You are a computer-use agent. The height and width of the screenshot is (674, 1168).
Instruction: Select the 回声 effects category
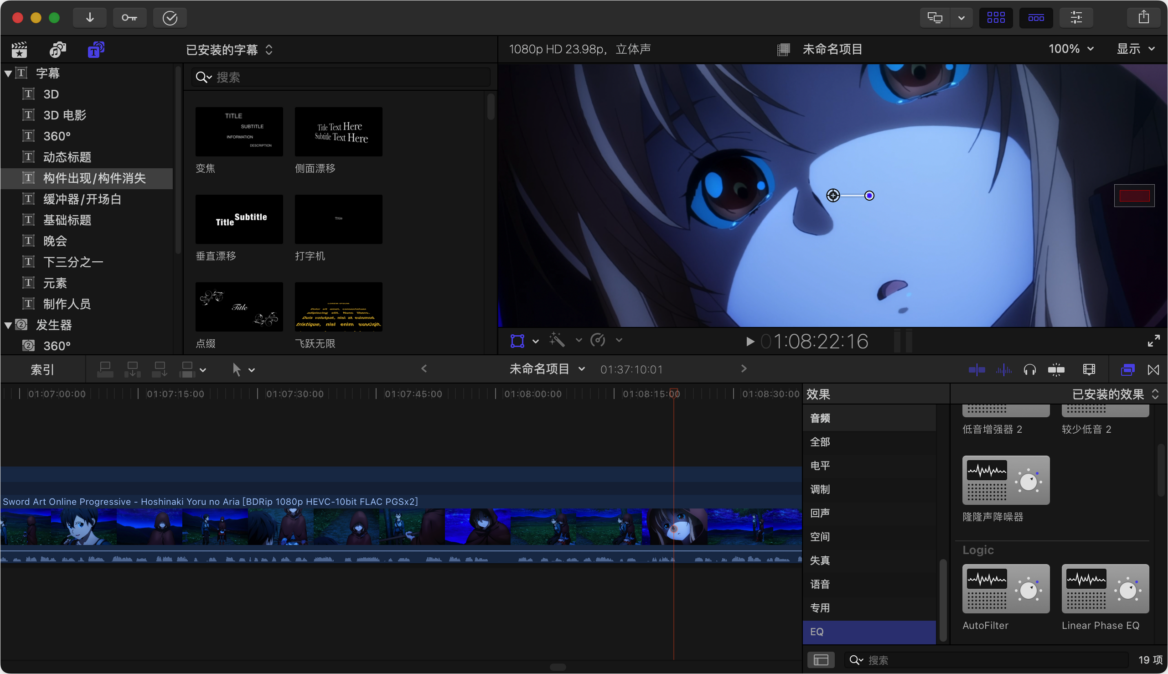tap(869, 513)
